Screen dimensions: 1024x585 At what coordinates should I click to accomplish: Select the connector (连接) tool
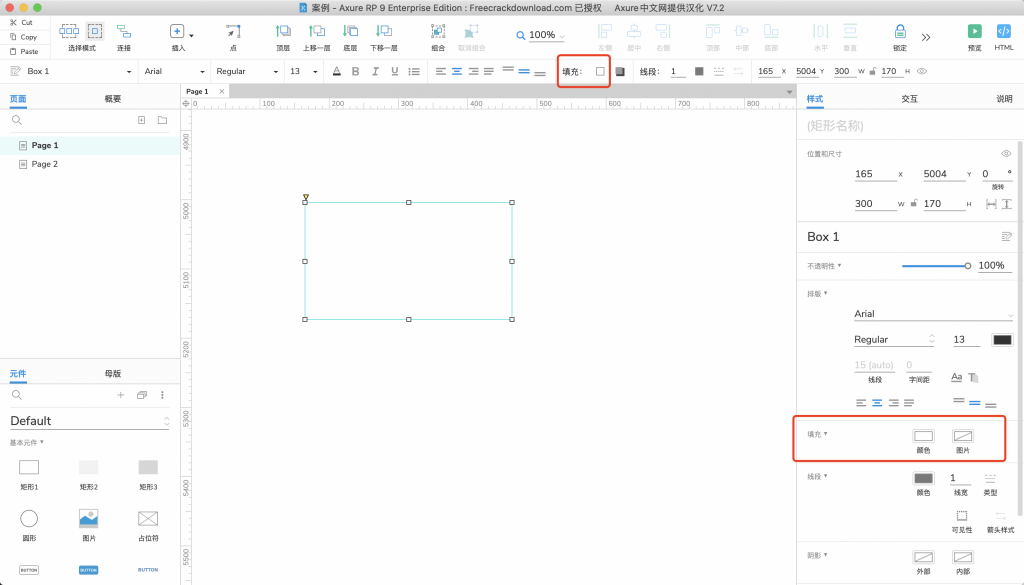(x=123, y=32)
